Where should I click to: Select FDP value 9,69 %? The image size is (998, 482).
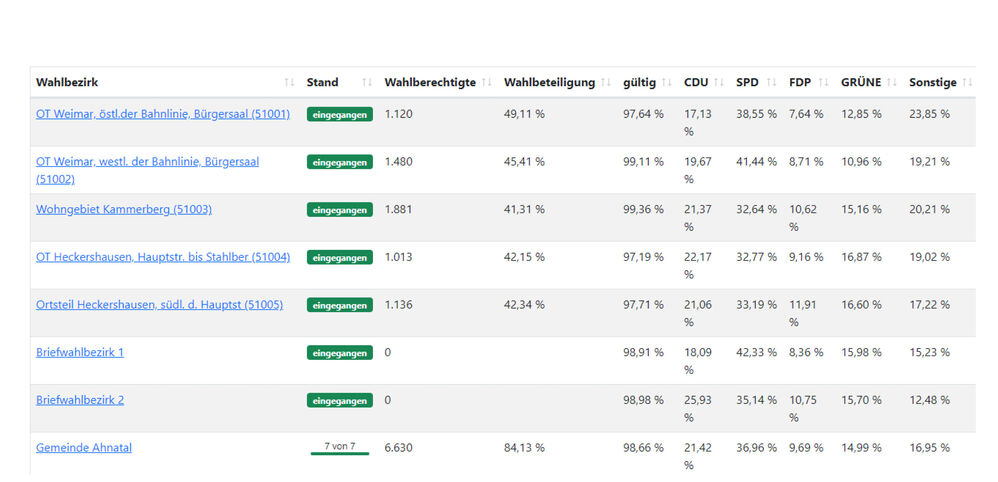point(806,448)
